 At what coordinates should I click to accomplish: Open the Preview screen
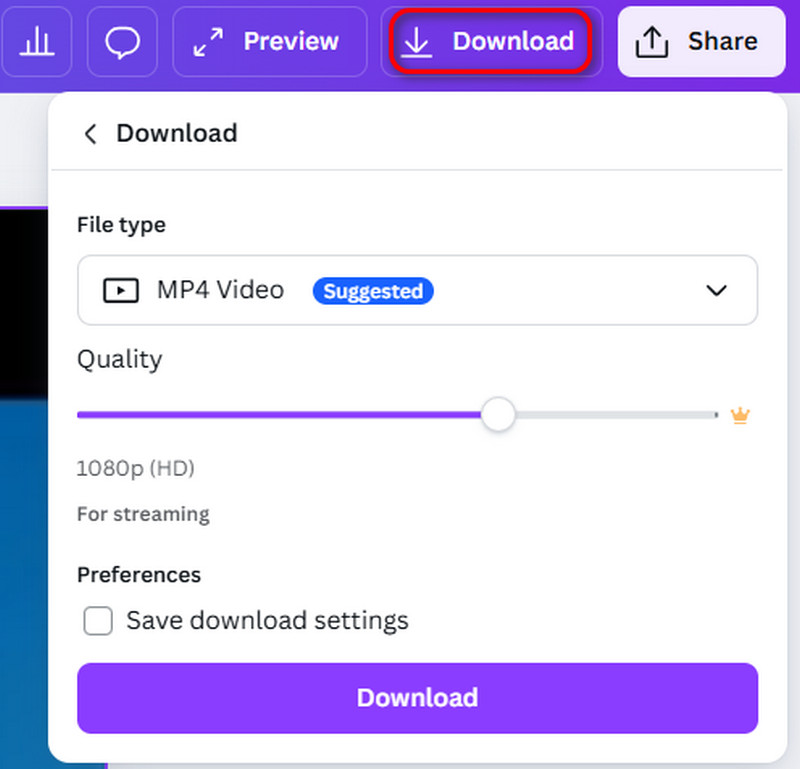pos(269,42)
